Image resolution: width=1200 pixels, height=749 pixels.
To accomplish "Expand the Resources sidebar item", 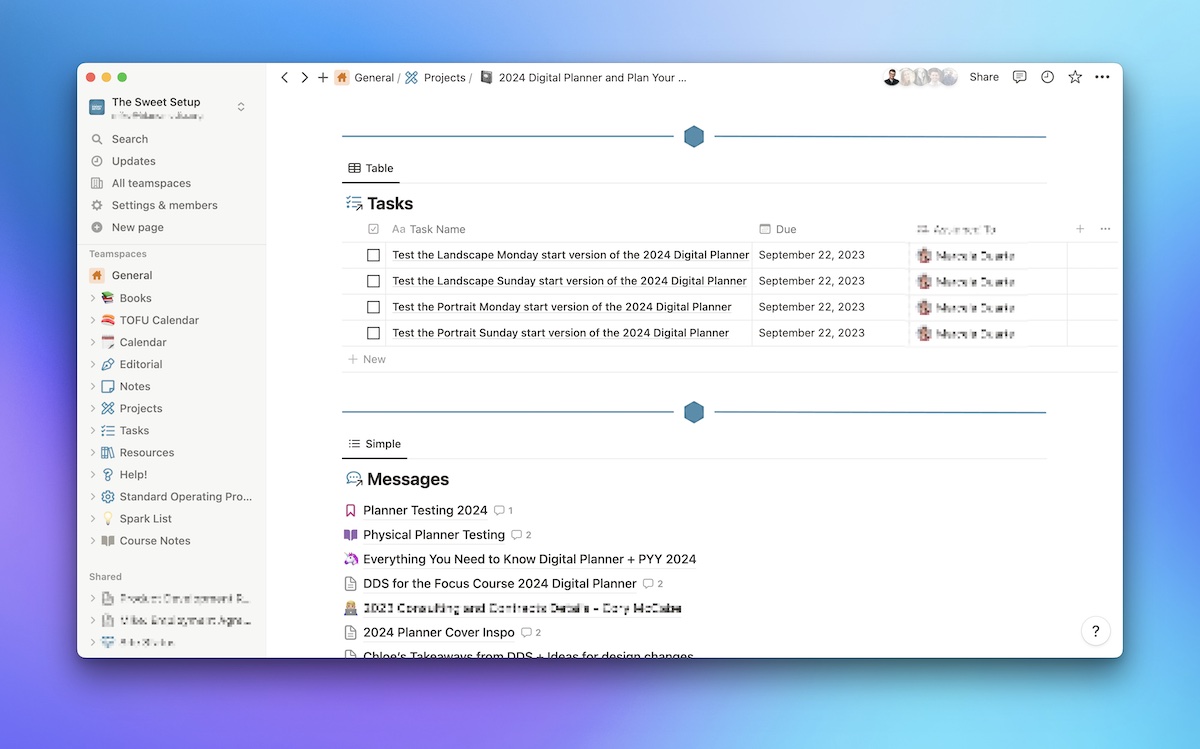I will point(93,452).
